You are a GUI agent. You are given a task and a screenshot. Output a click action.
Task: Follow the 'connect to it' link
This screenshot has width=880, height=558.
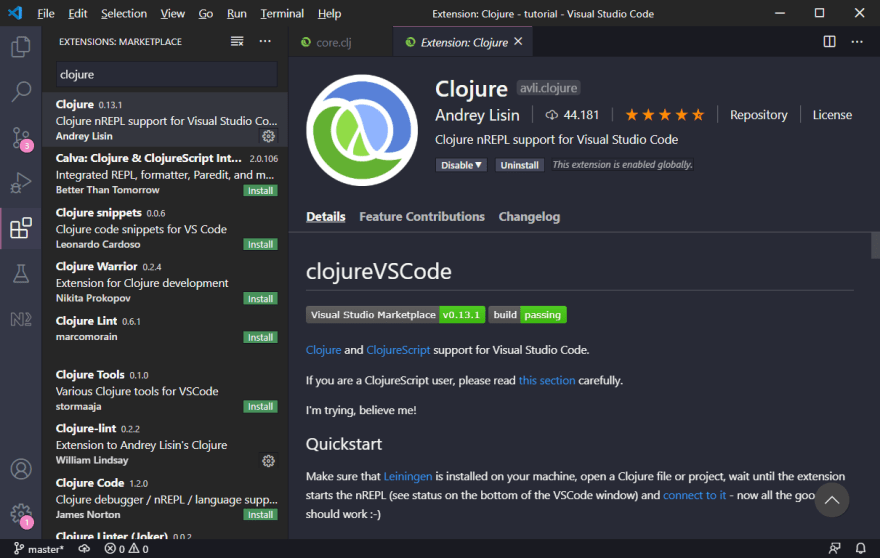click(x=694, y=495)
